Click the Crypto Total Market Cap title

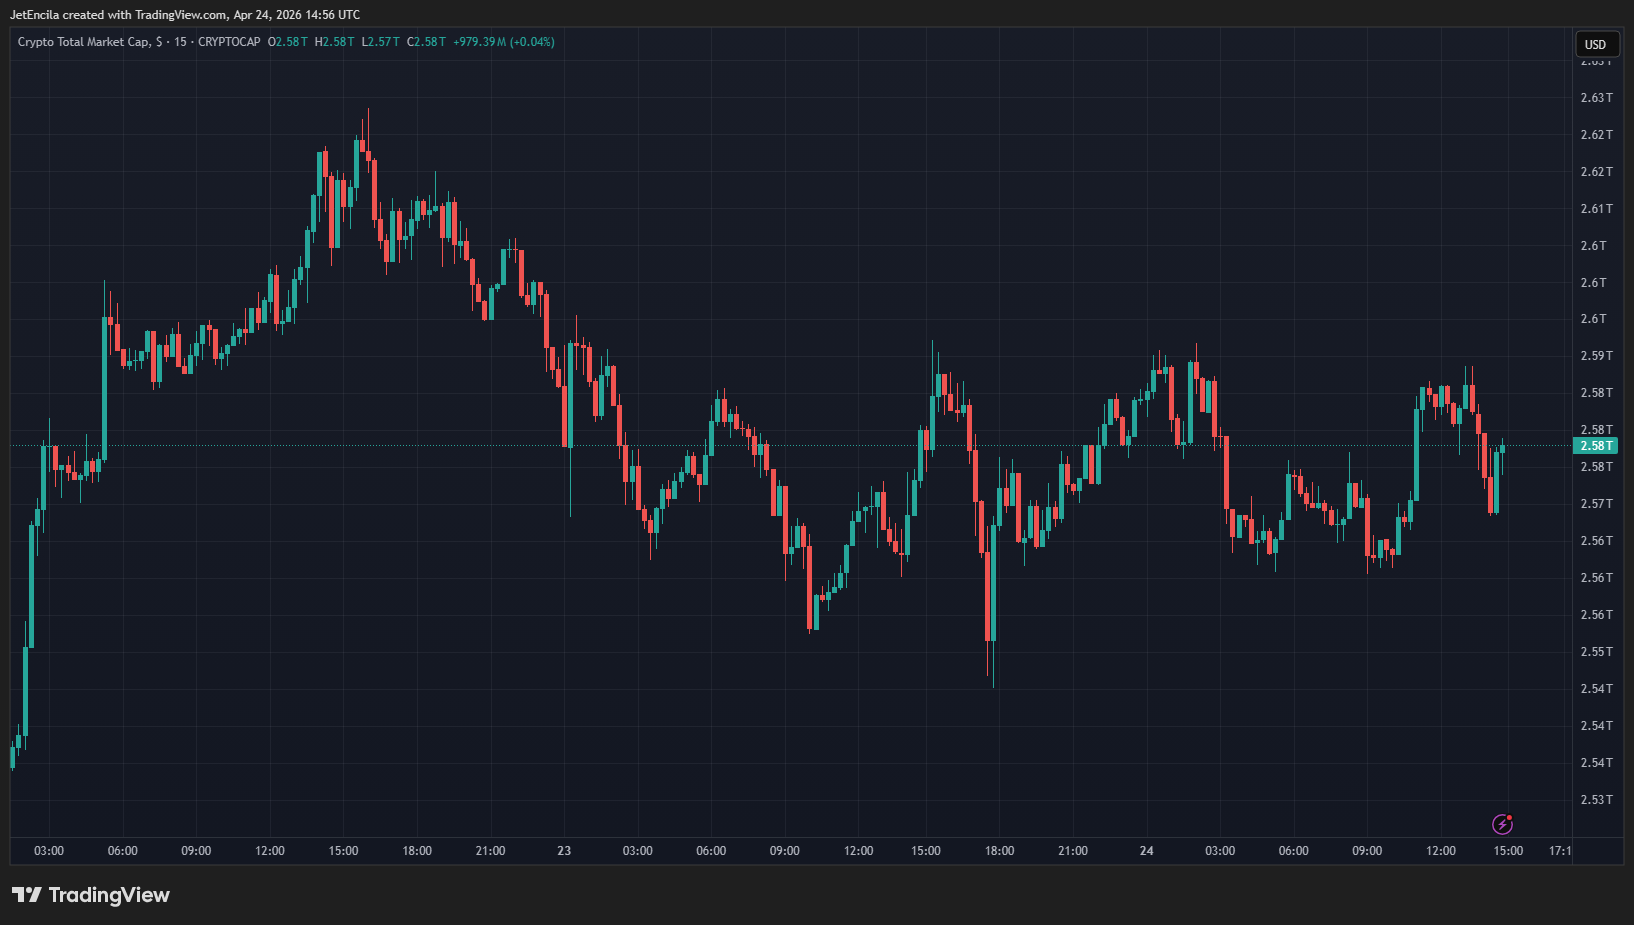[x=84, y=42]
